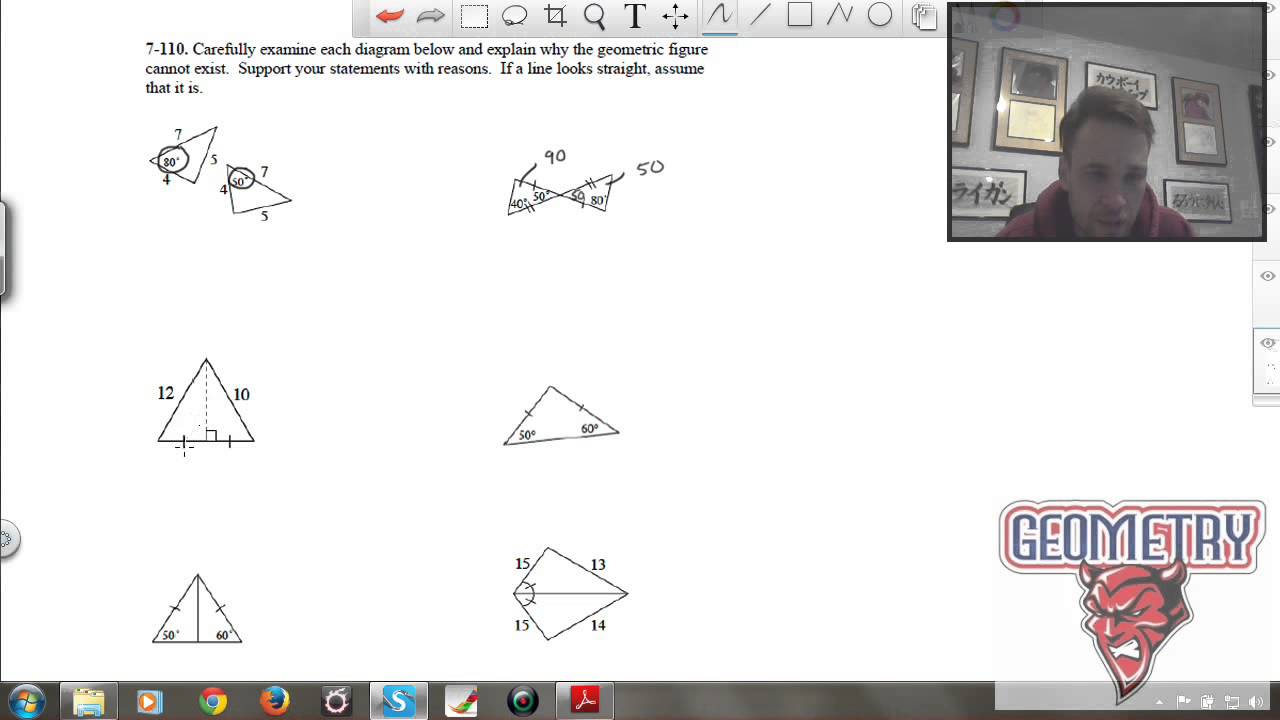Toggle the eye icon just below the webcam
Viewport: 1280px width, 720px height.
(x=1268, y=276)
